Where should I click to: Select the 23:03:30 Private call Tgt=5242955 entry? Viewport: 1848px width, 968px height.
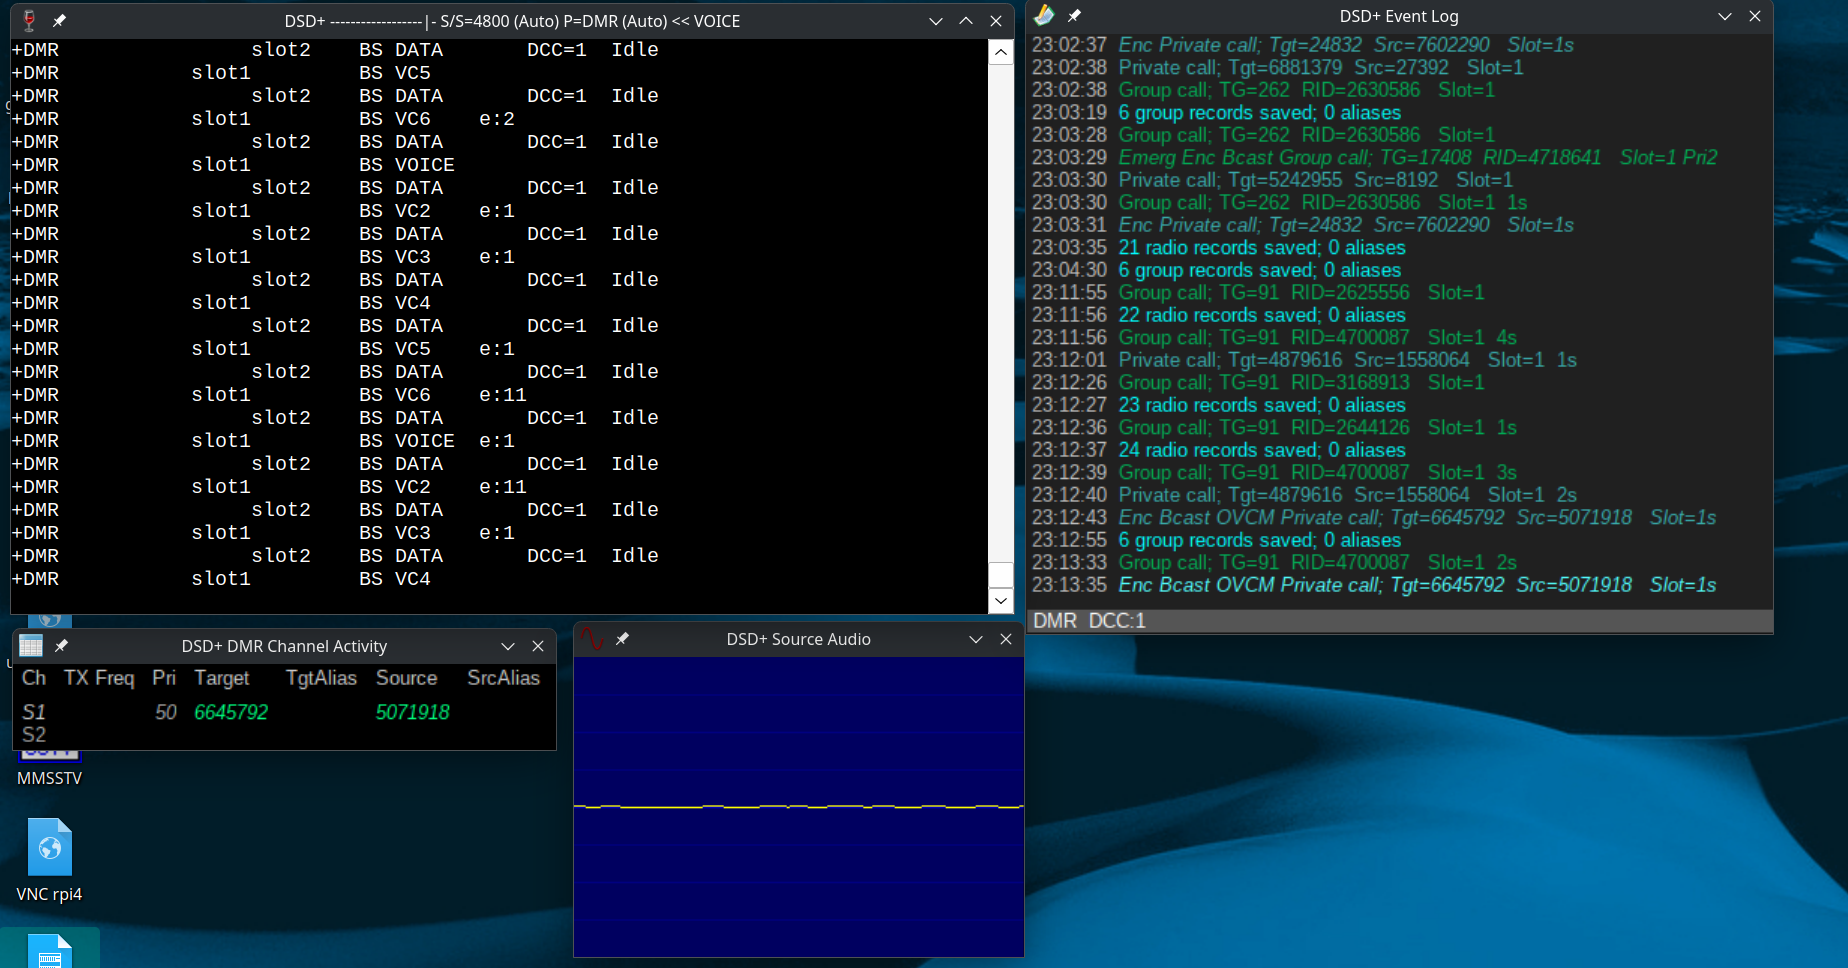pos(1273,180)
